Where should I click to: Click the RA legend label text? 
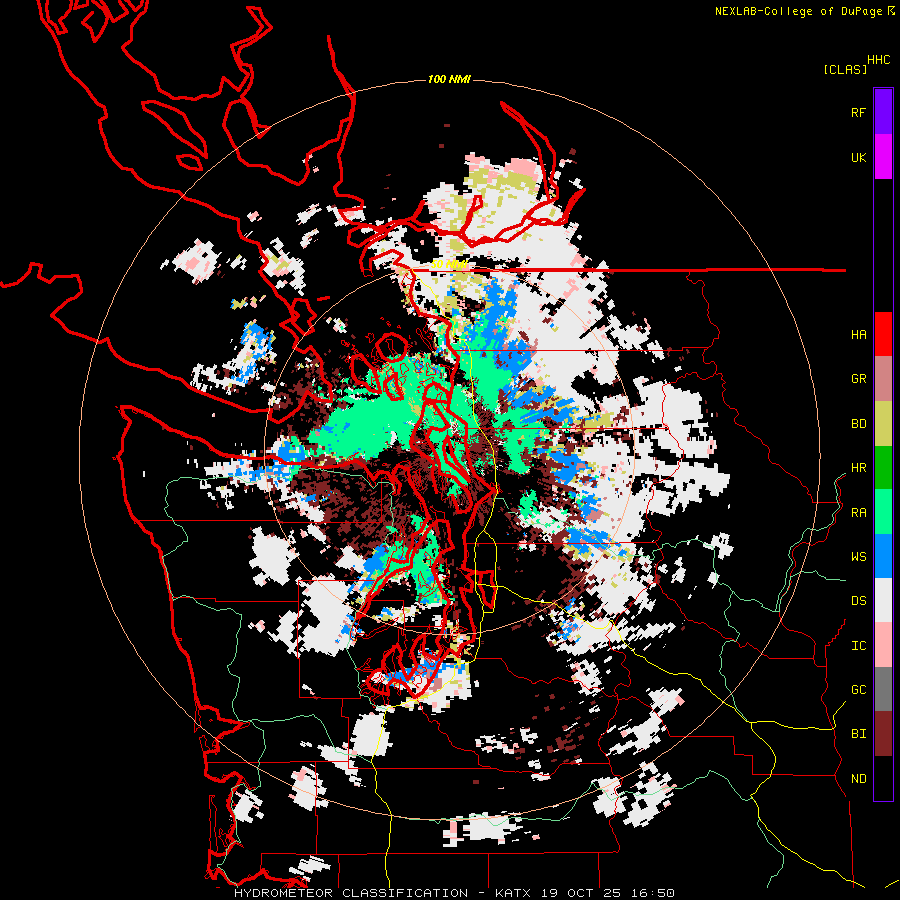coord(858,513)
